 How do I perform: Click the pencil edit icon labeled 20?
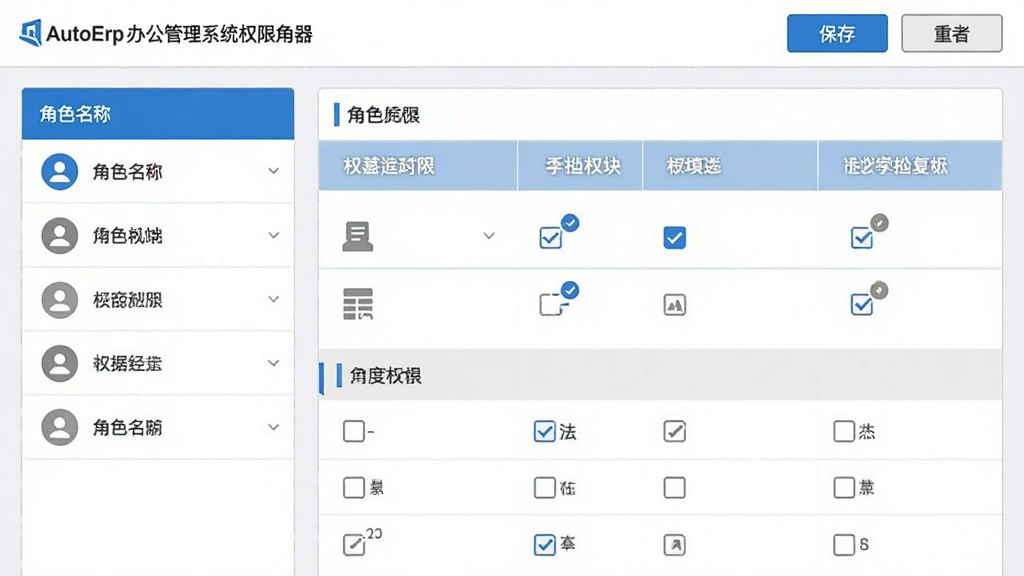pos(354,545)
